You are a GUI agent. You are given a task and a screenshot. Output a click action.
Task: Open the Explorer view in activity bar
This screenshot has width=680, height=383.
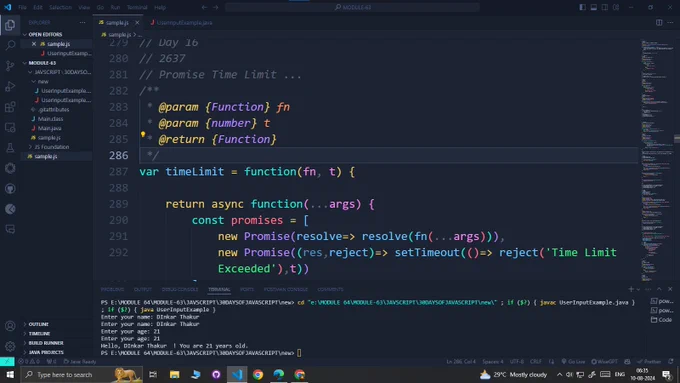(x=10, y=25)
